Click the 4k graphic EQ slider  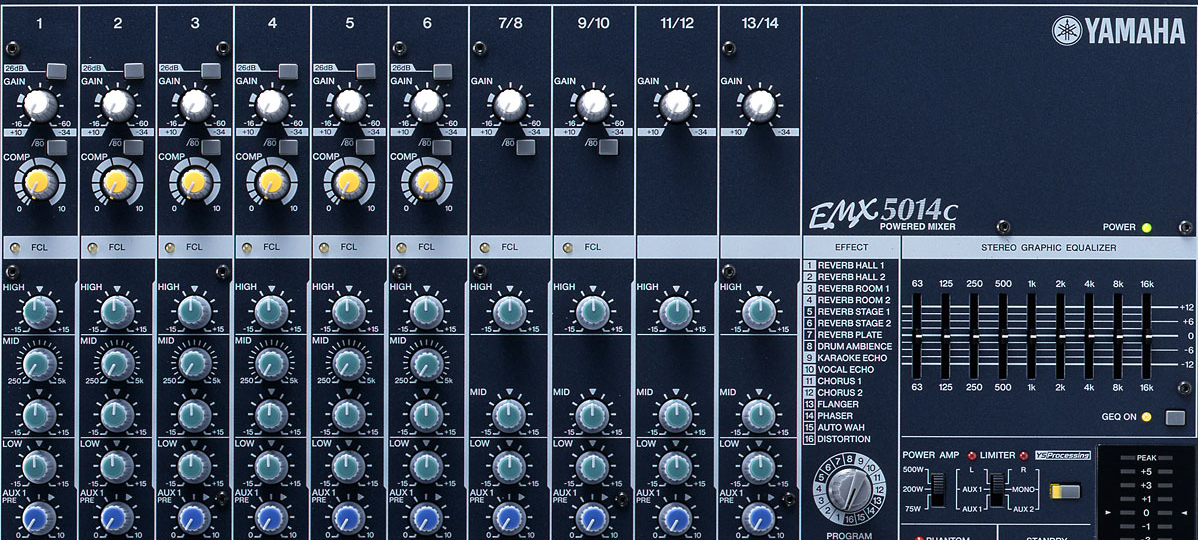pyautogui.click(x=1089, y=336)
